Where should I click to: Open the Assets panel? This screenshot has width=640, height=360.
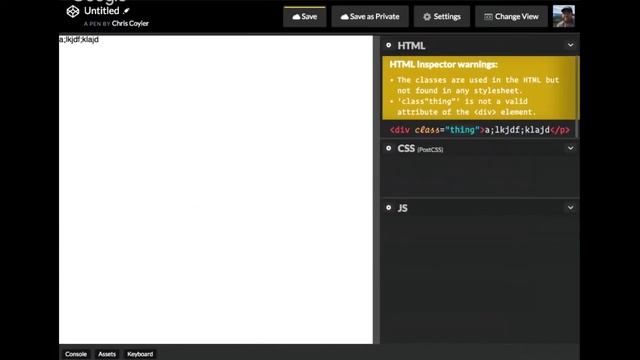tap(107, 354)
